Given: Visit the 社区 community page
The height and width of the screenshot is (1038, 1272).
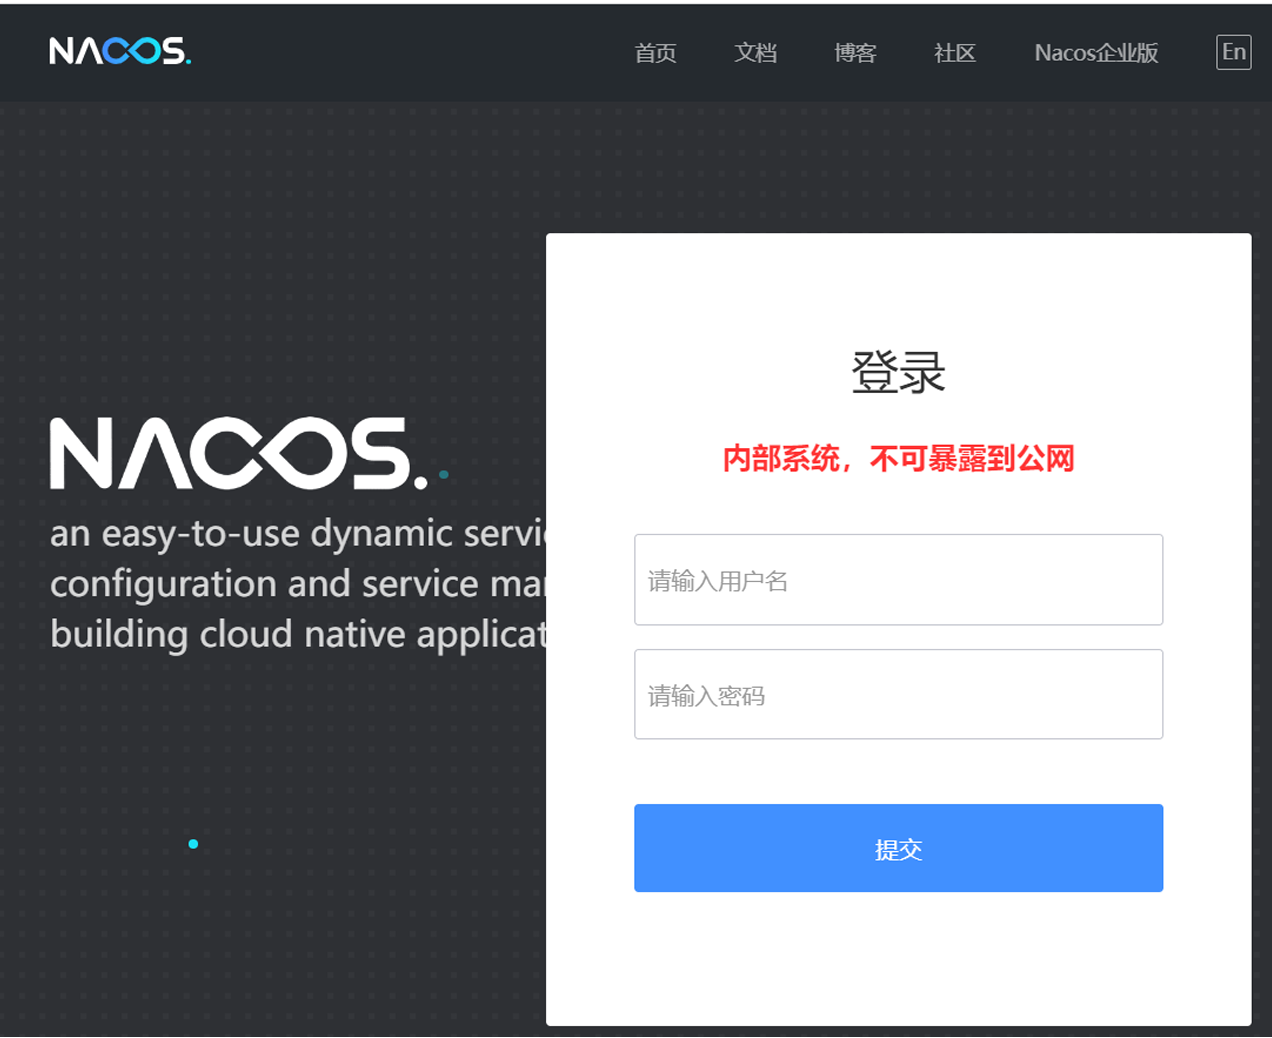Looking at the screenshot, I should coord(954,53).
